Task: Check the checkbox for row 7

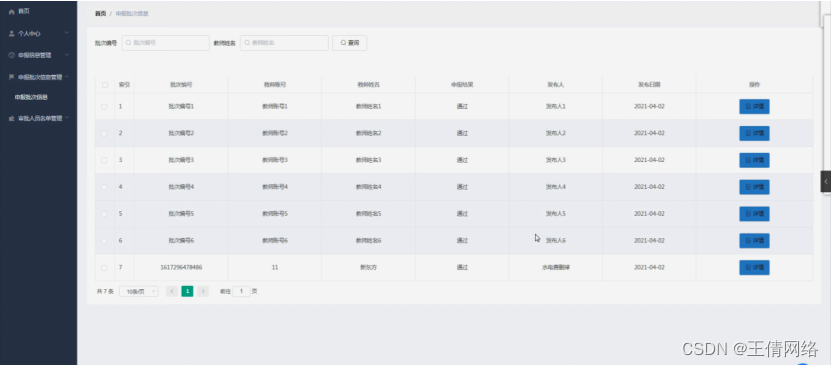Action: [x=104, y=268]
